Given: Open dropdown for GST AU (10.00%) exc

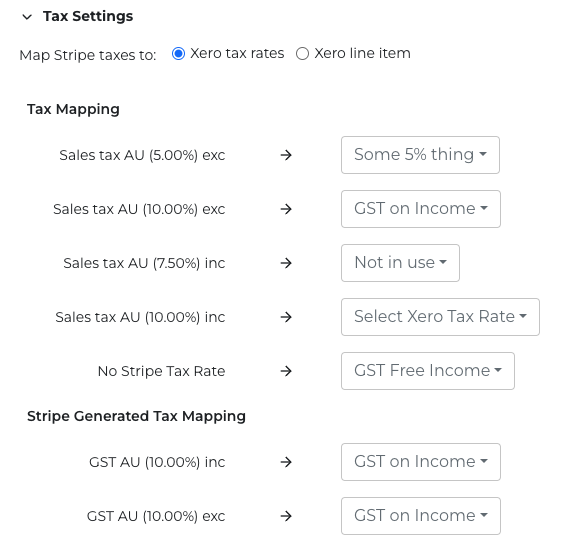Looking at the screenshot, I should point(421,516).
